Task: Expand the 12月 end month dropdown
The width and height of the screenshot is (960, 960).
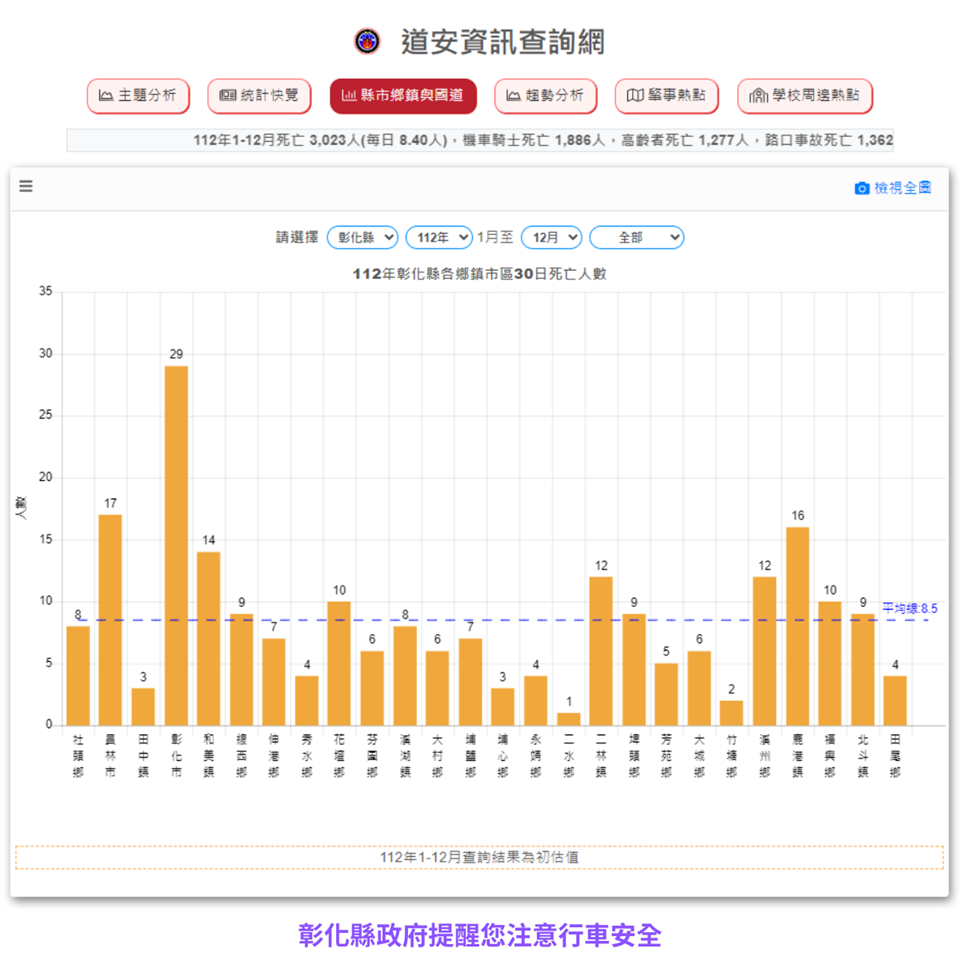Action: point(551,237)
